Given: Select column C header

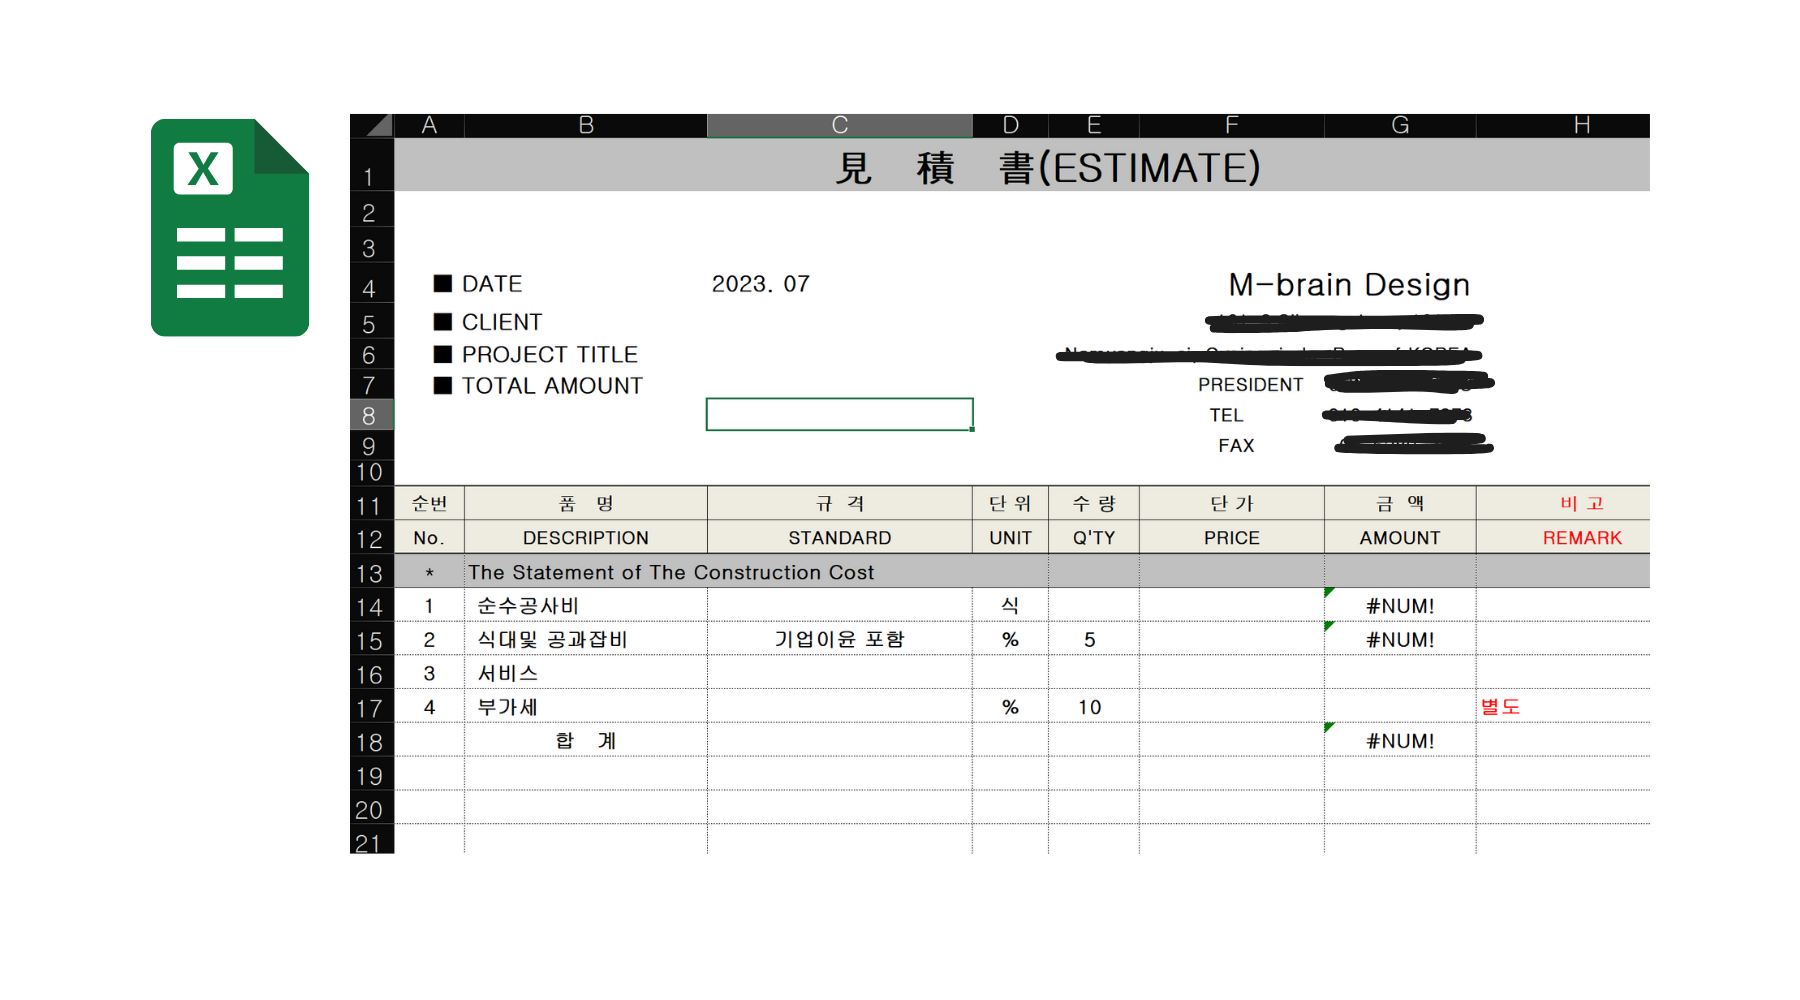Looking at the screenshot, I should tap(839, 125).
